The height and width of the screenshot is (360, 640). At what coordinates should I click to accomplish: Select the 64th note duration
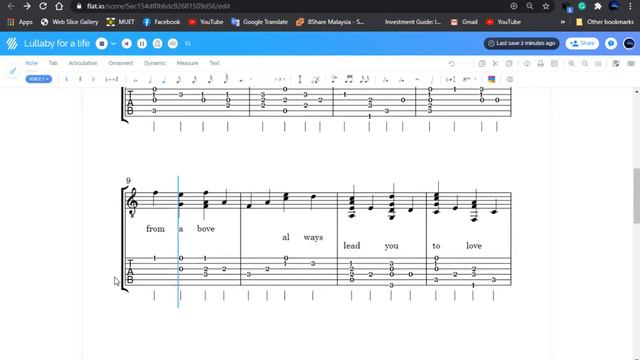click(x=226, y=79)
